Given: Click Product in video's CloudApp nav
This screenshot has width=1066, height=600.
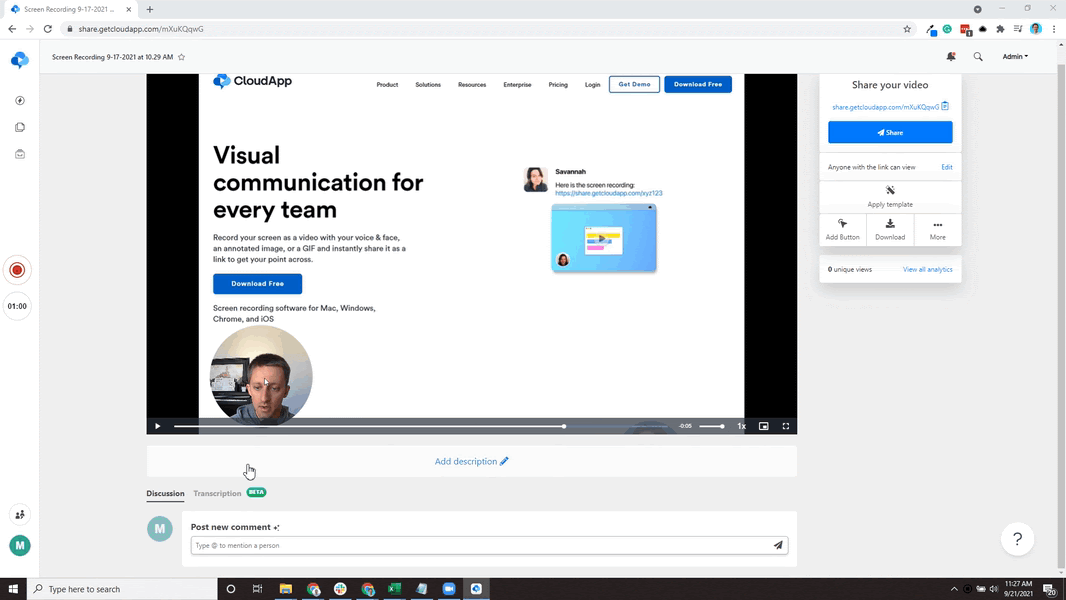Looking at the screenshot, I should tap(387, 85).
